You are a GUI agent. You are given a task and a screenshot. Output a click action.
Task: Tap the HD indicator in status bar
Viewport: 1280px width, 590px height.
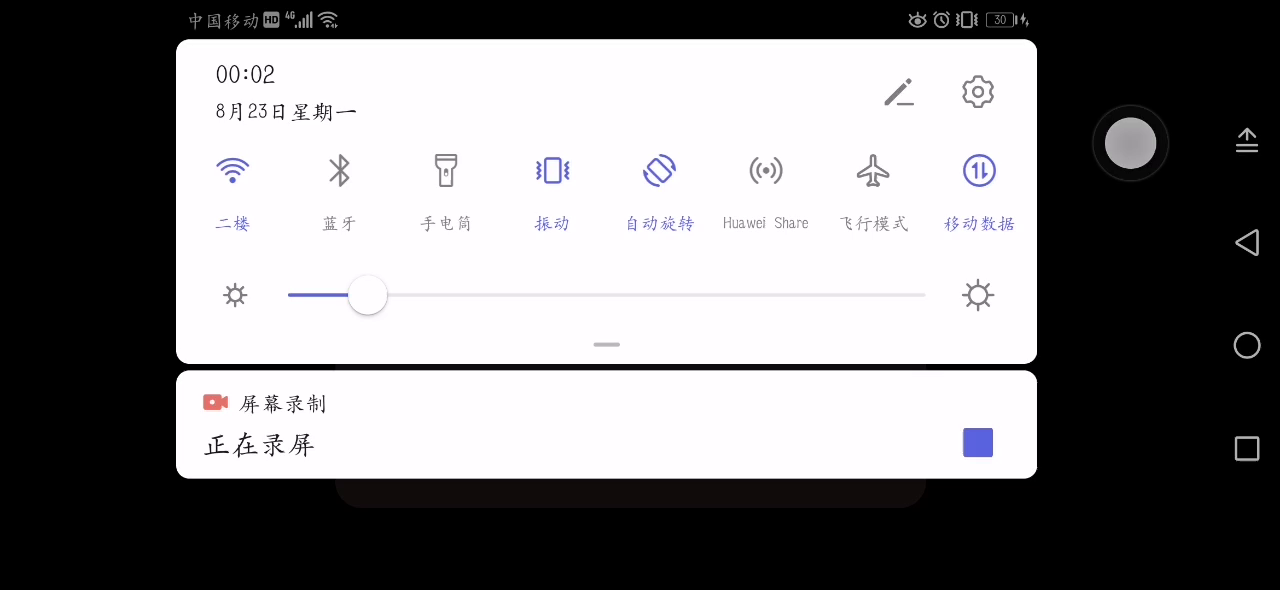click(x=271, y=20)
